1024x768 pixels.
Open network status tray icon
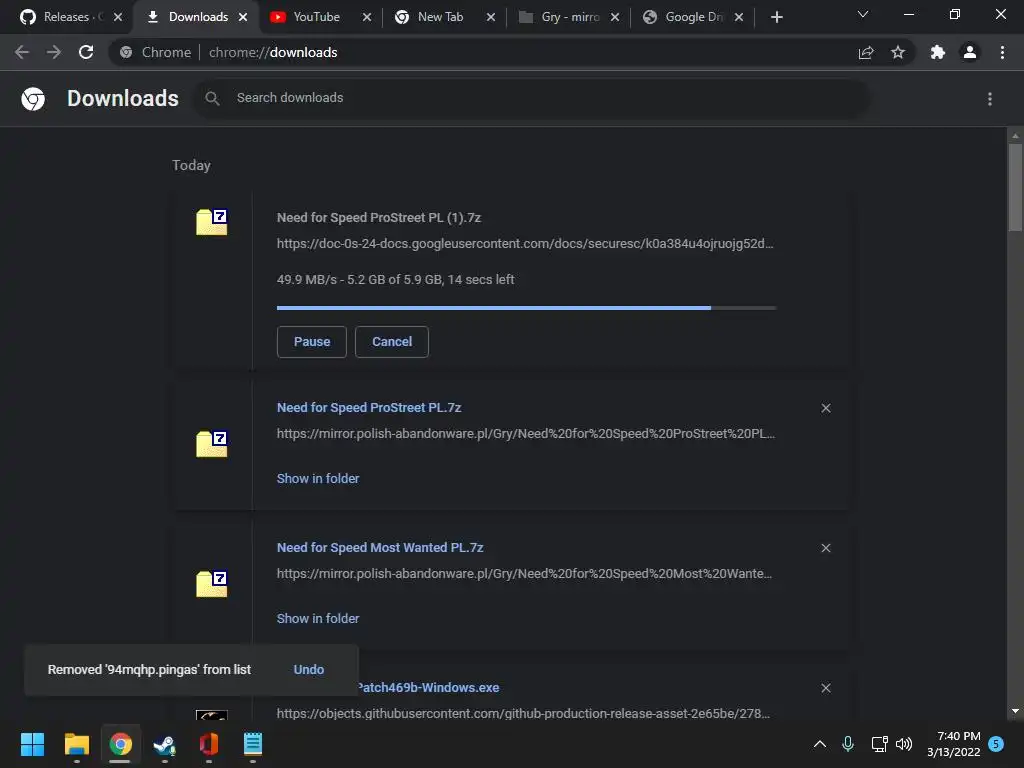(x=879, y=744)
